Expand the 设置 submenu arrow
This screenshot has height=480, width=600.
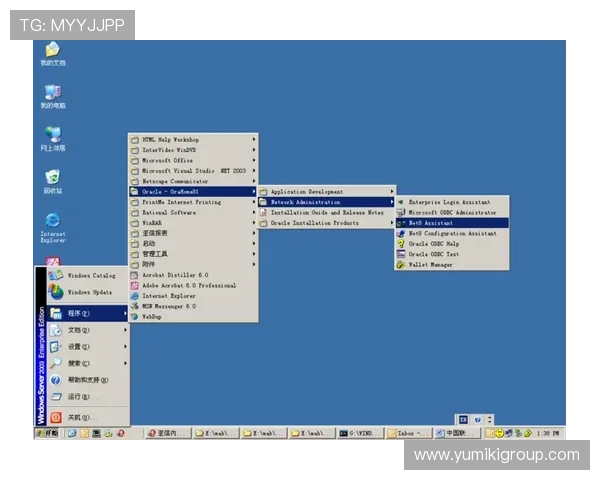125,346
